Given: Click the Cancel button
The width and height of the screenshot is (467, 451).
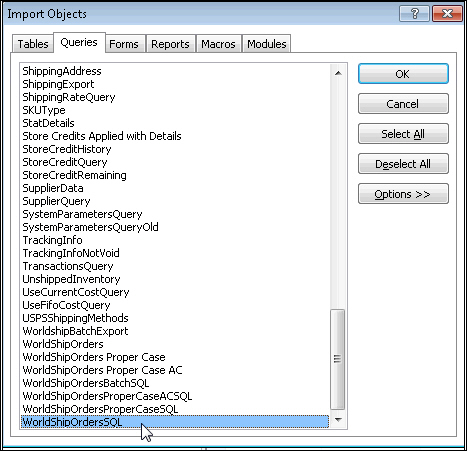Looking at the screenshot, I should click(403, 104).
